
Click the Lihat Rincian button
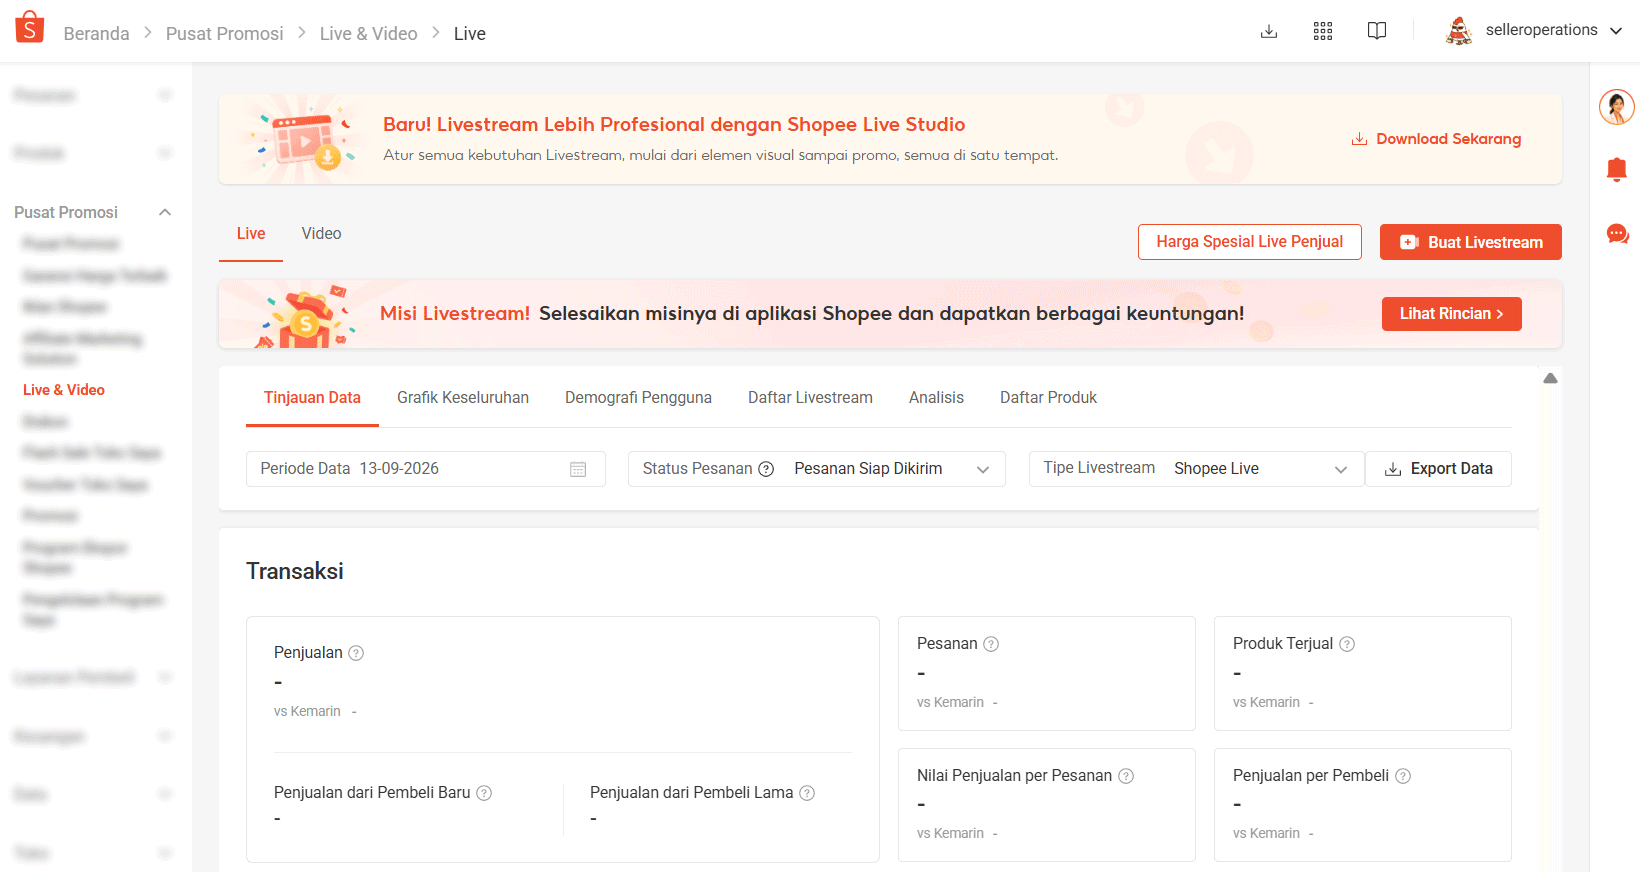tap(1452, 314)
